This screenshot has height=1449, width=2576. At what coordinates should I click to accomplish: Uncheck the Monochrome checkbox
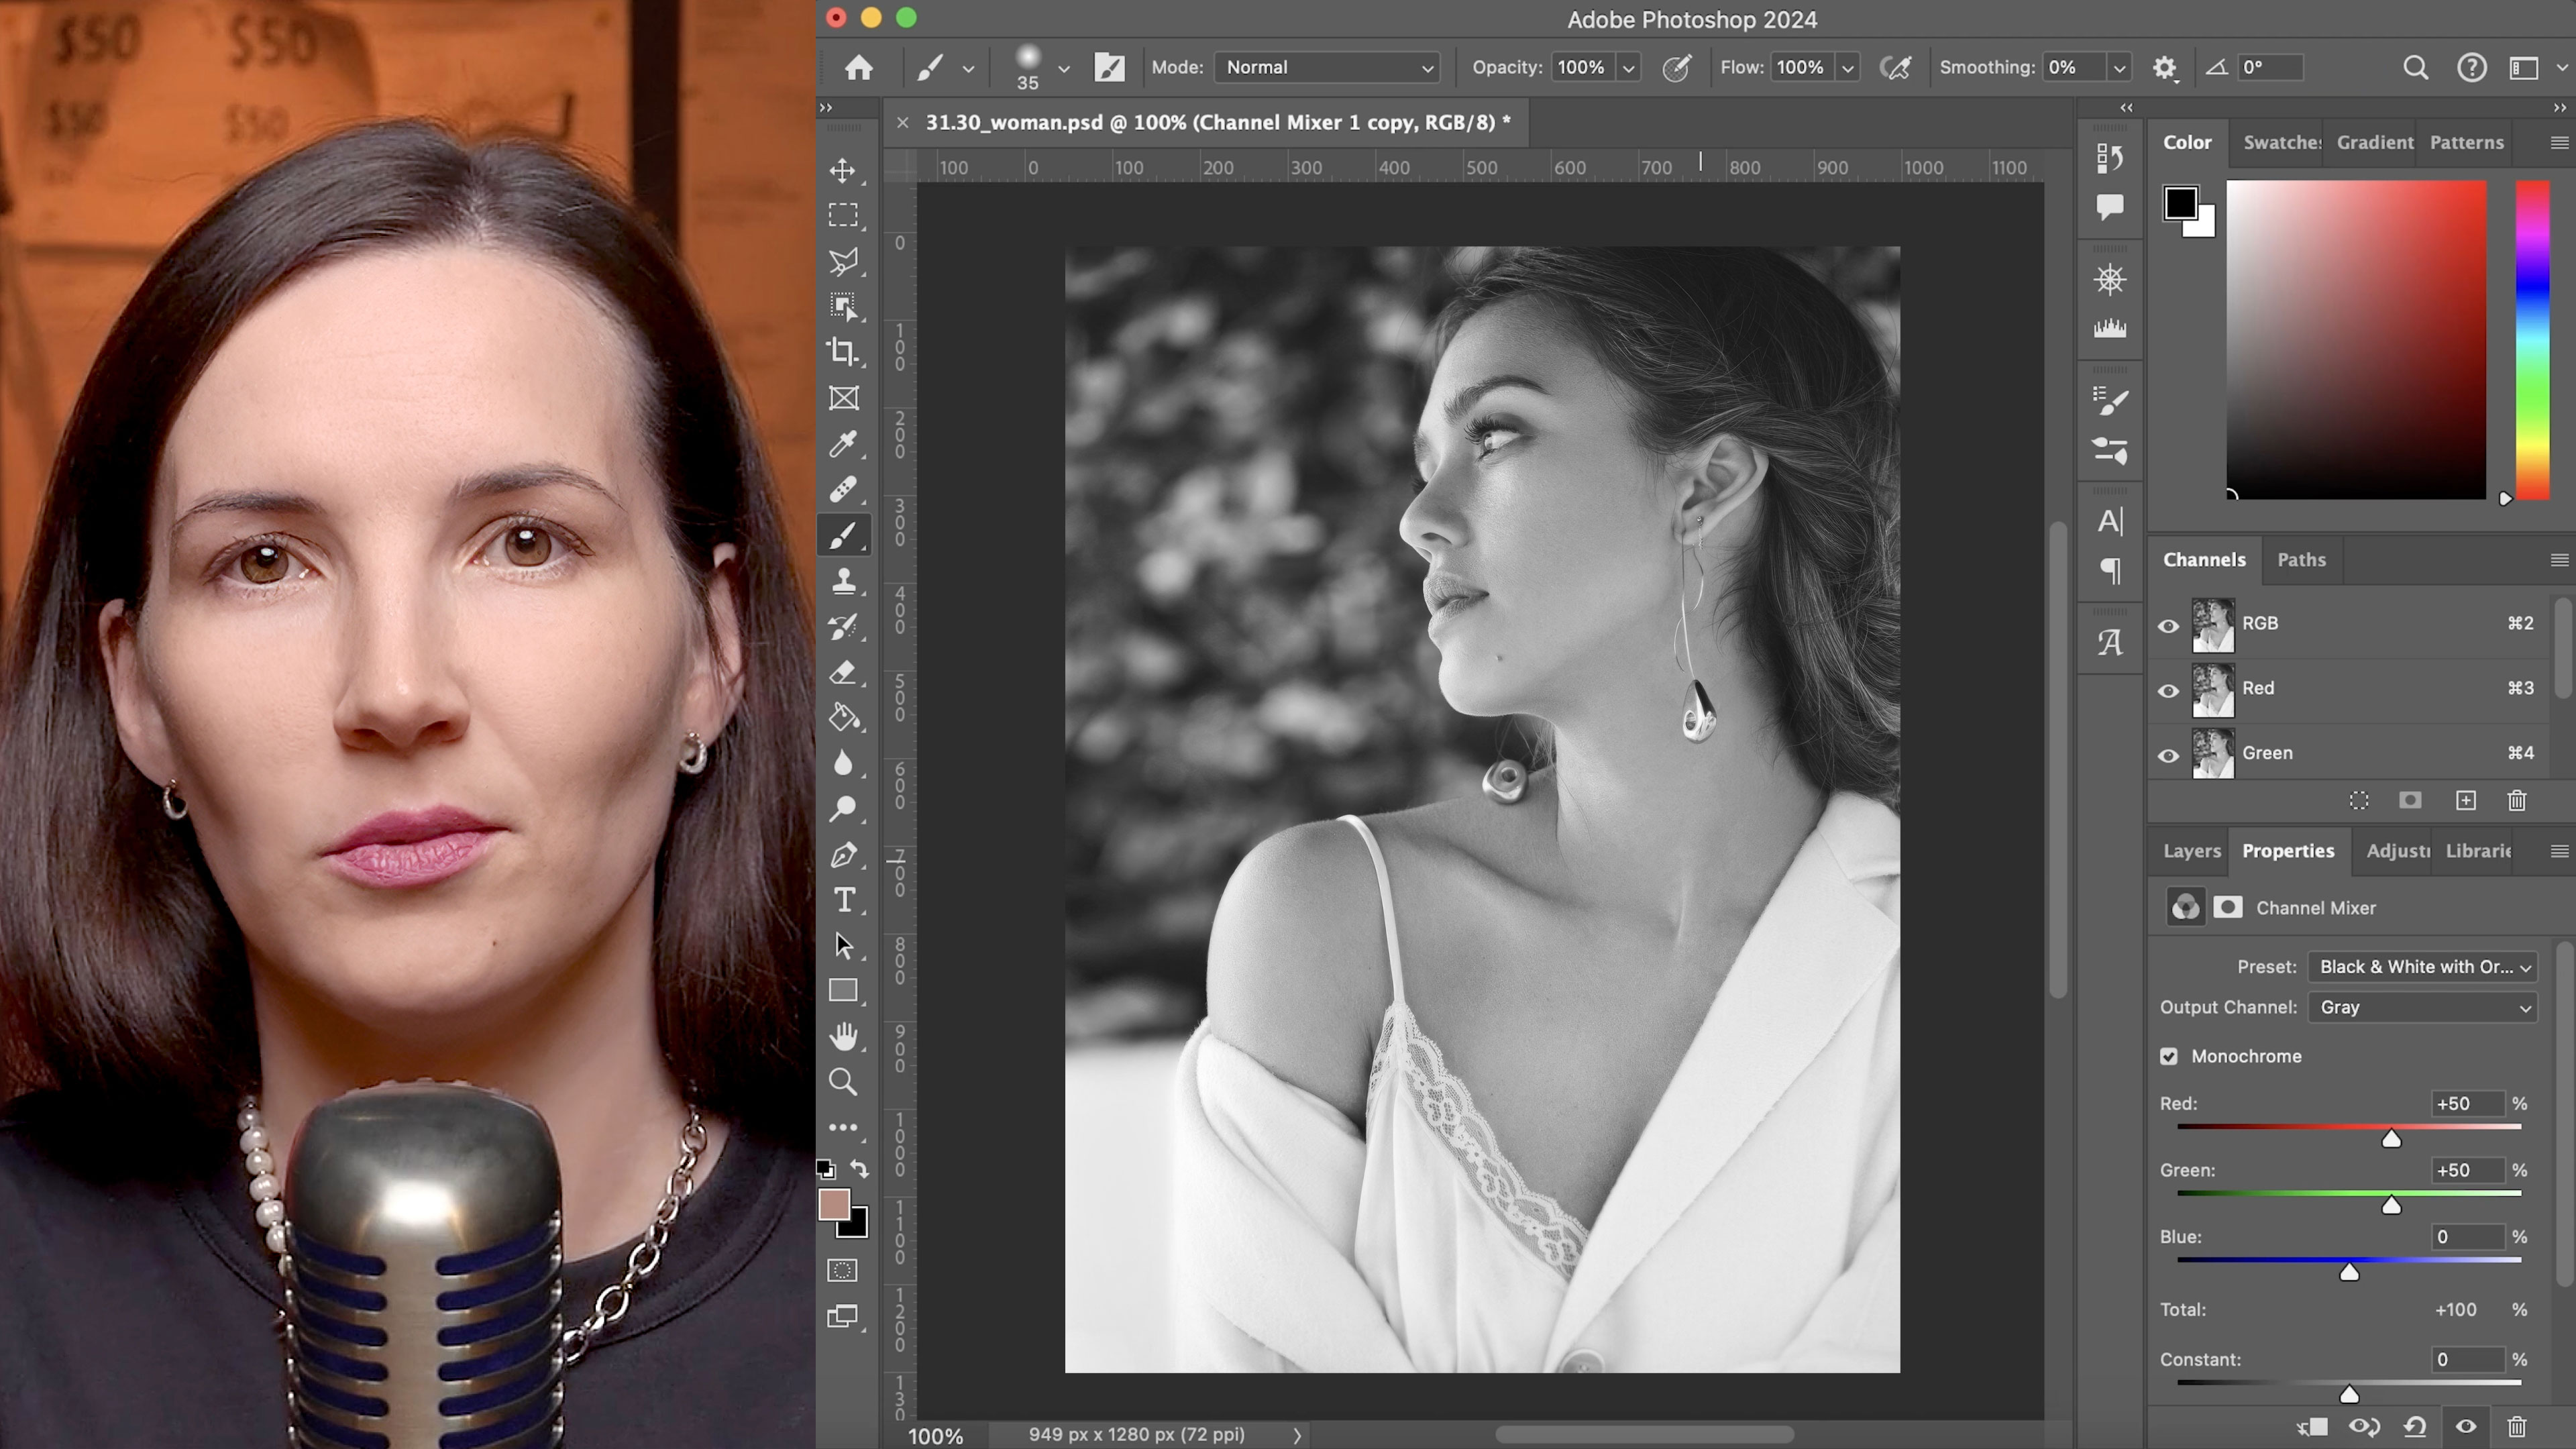pos(2169,1057)
